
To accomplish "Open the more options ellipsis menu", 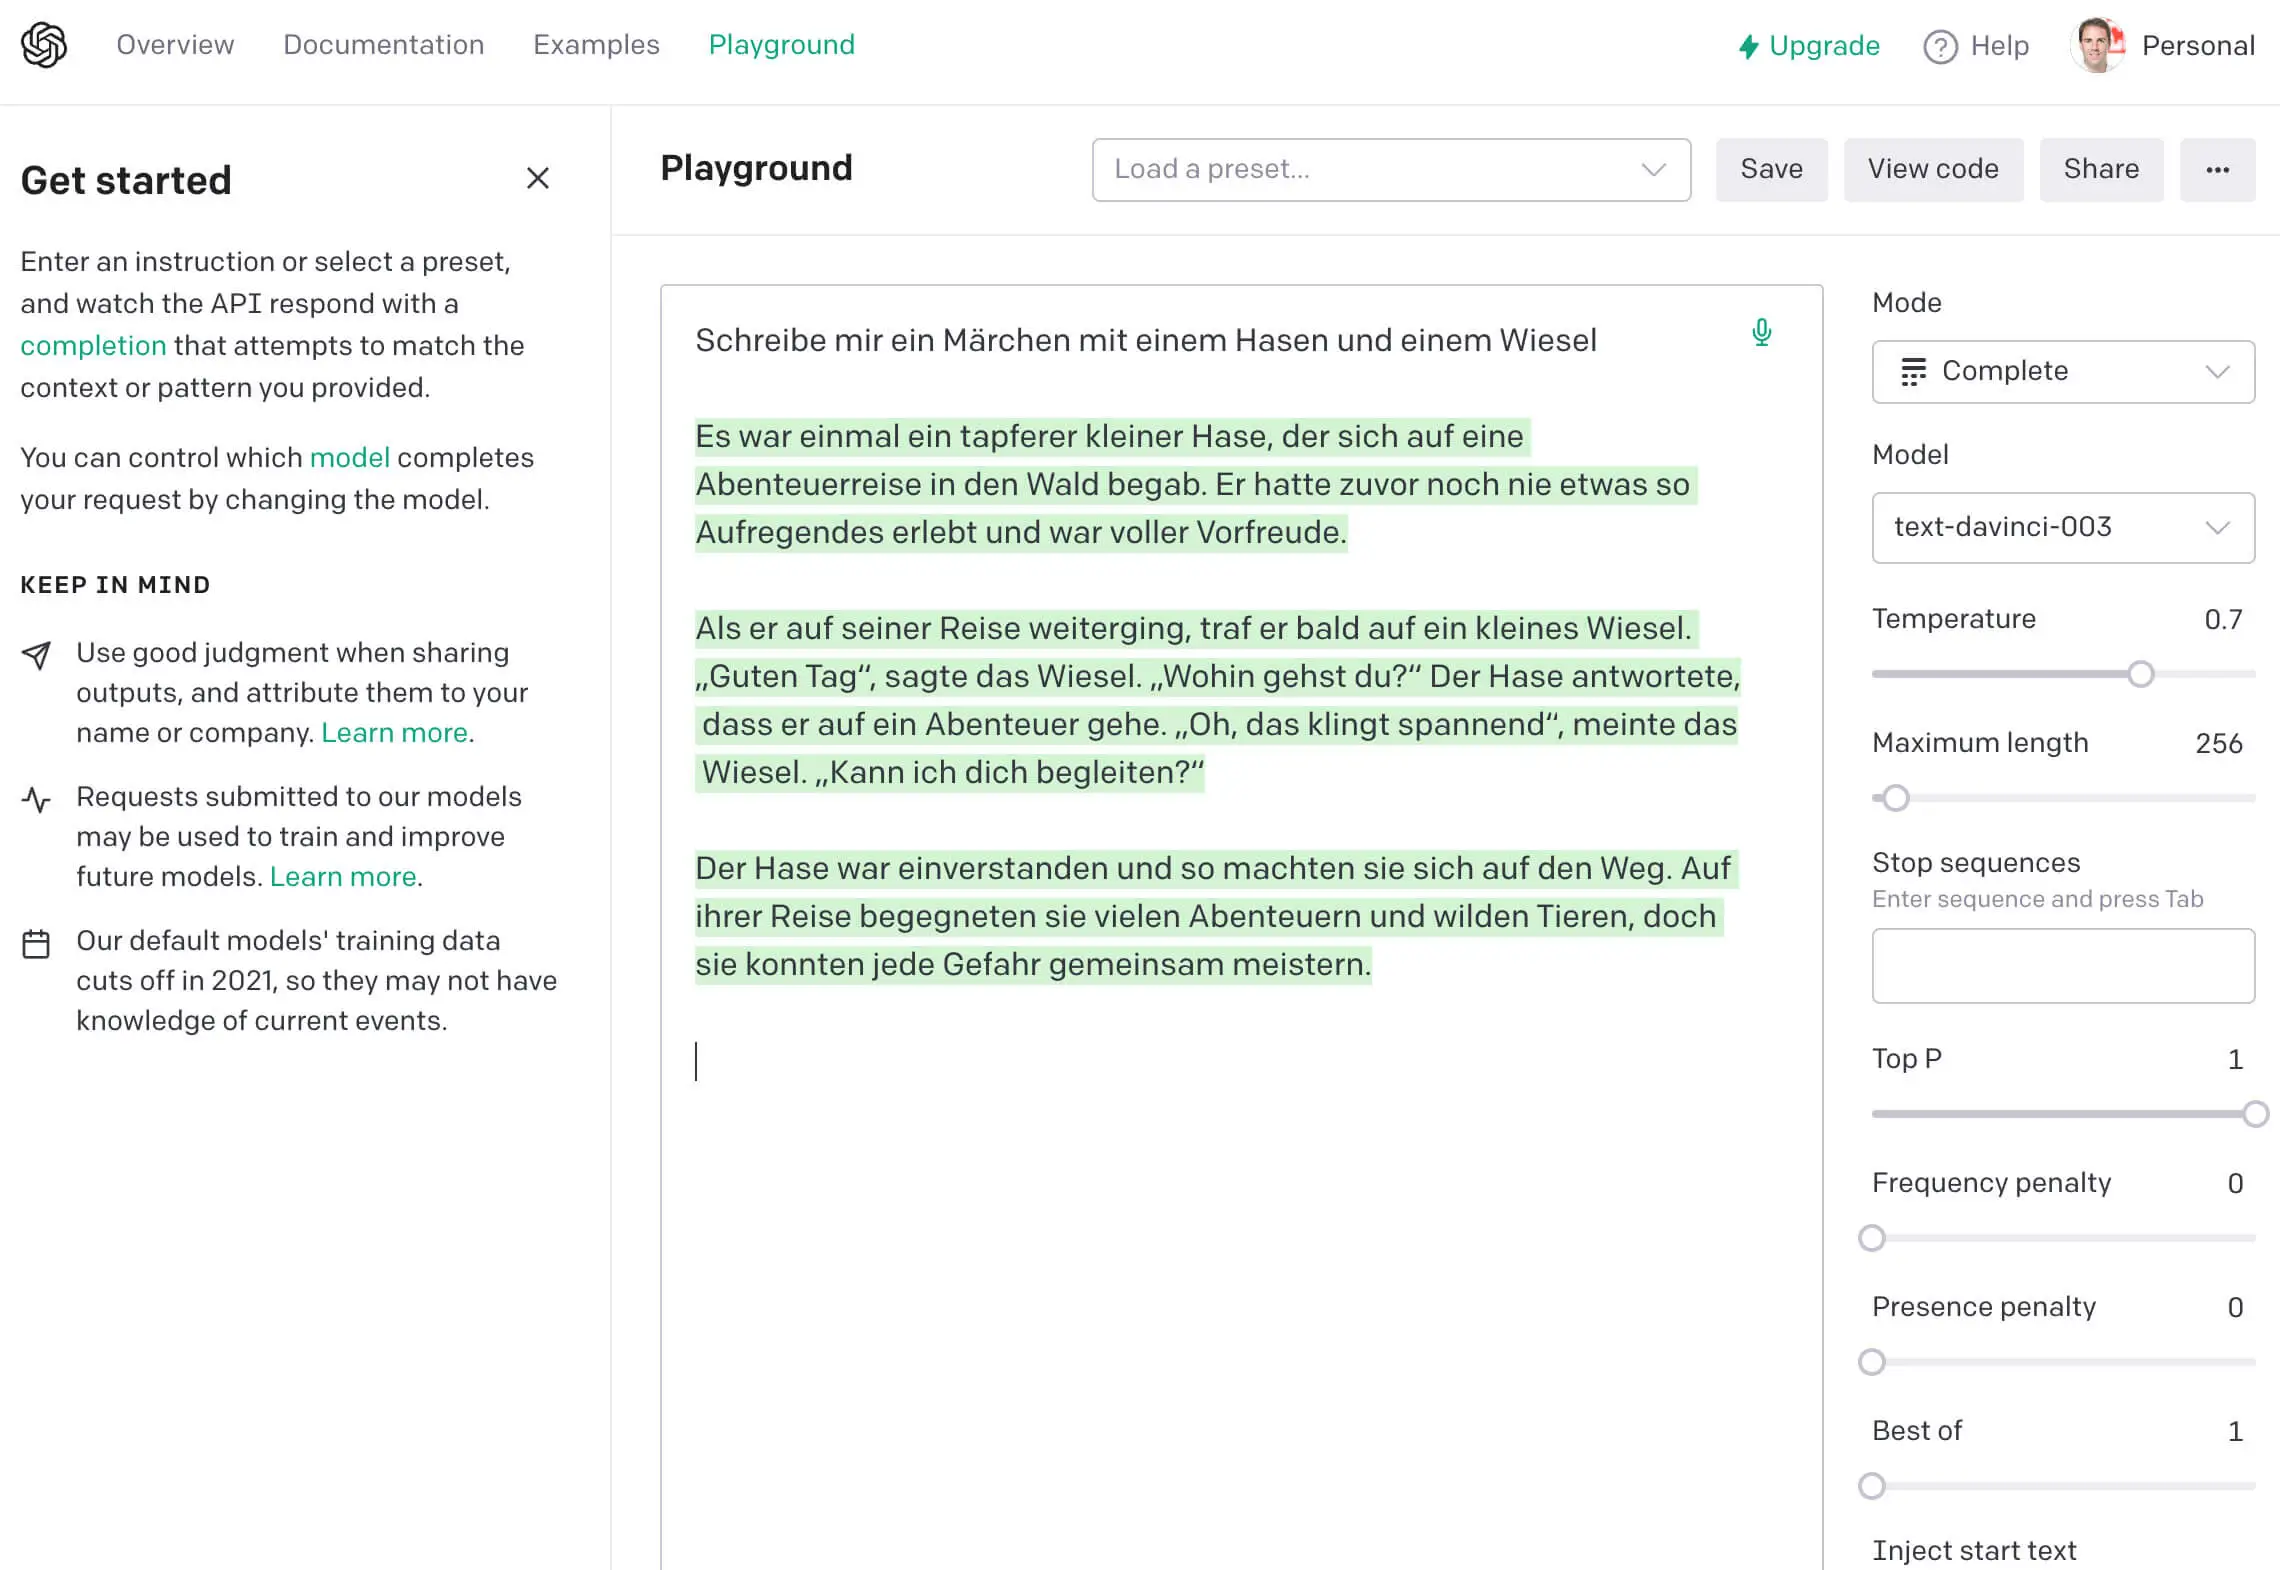I will [2218, 169].
